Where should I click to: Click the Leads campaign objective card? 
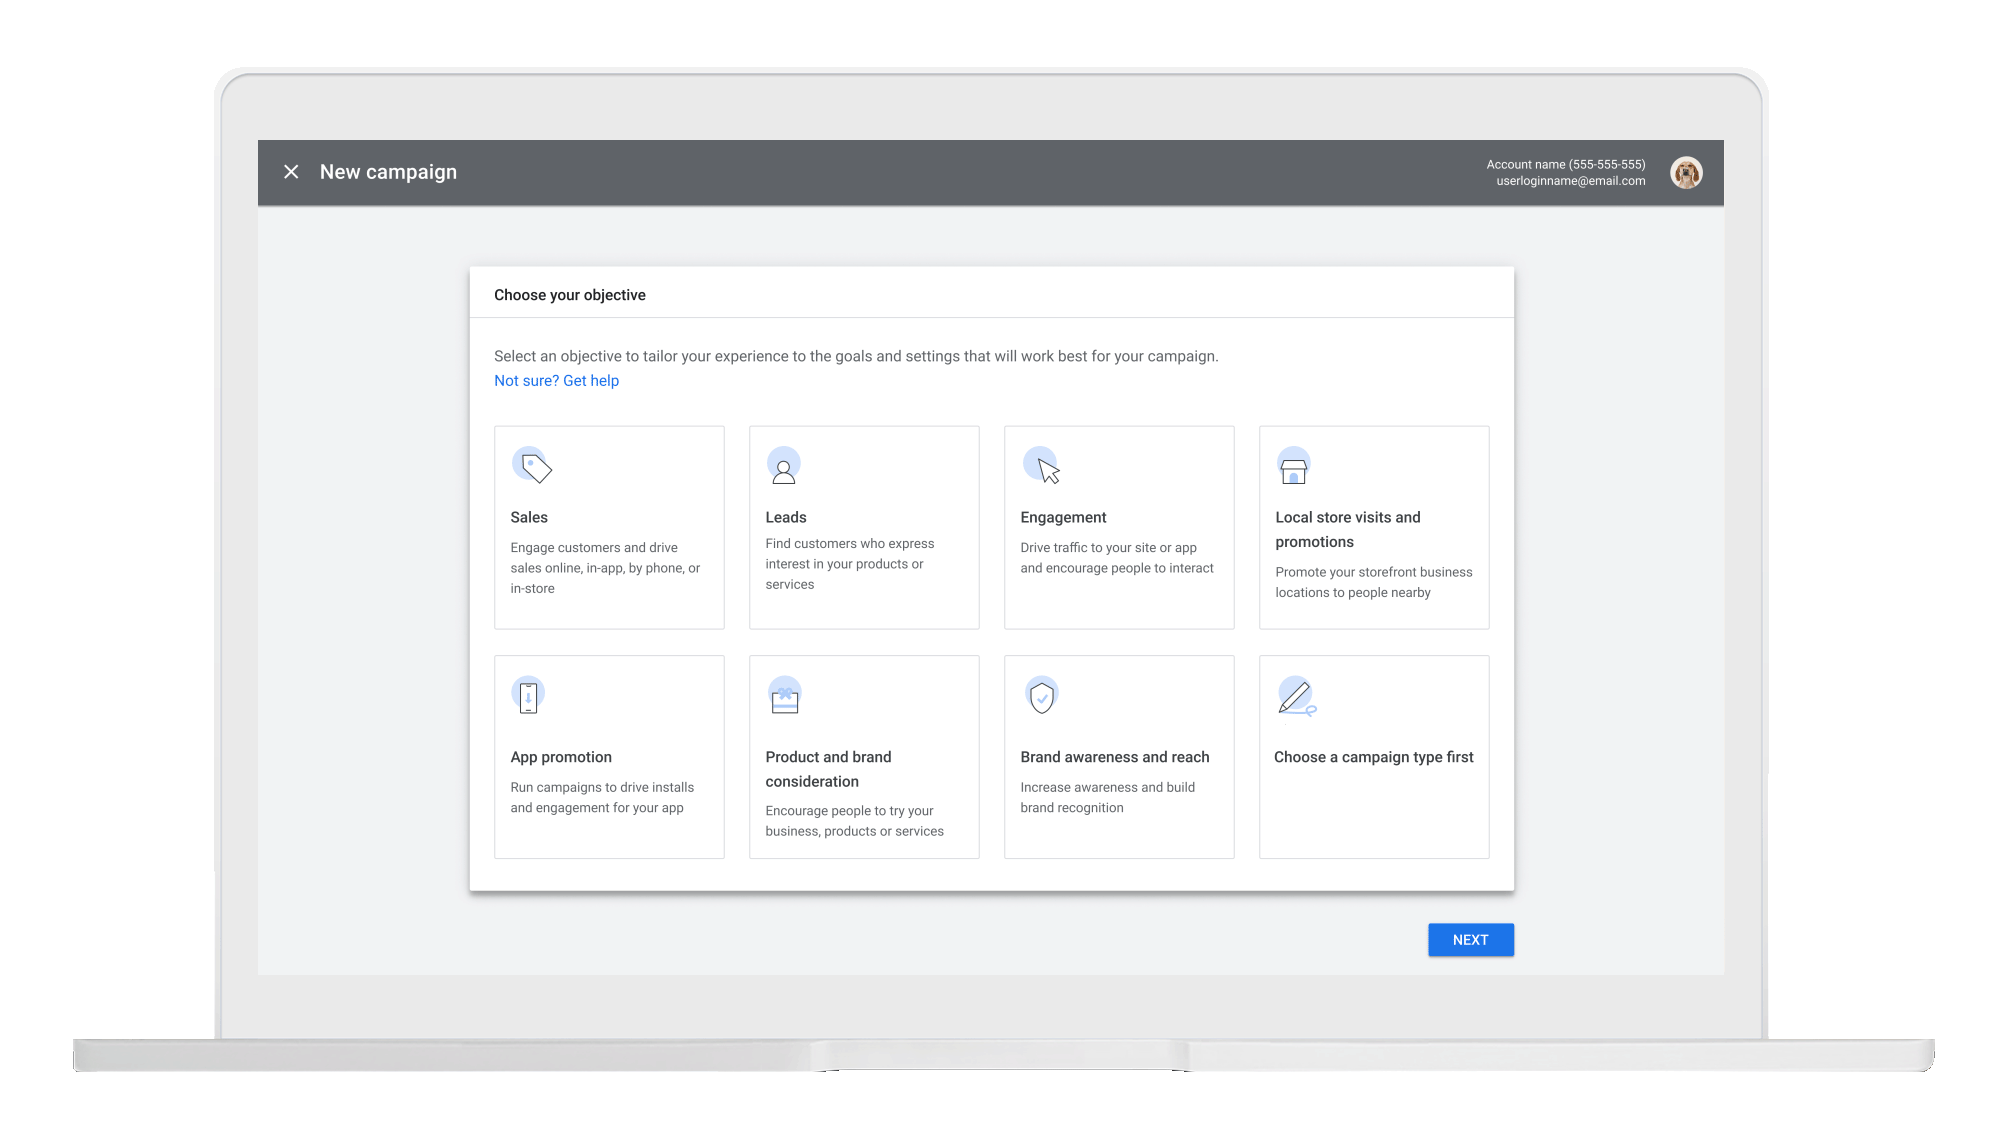[x=864, y=526]
